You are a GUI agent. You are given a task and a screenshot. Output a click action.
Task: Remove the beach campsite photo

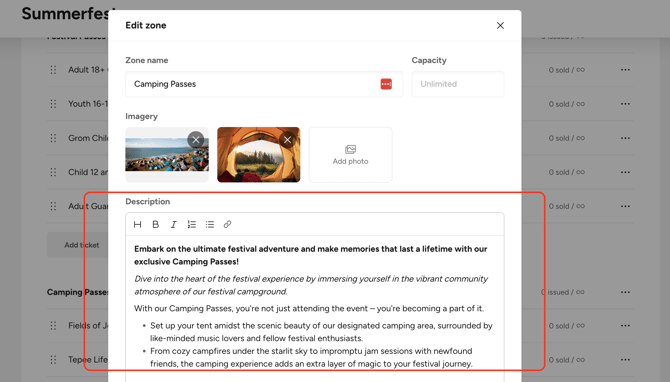click(x=196, y=139)
